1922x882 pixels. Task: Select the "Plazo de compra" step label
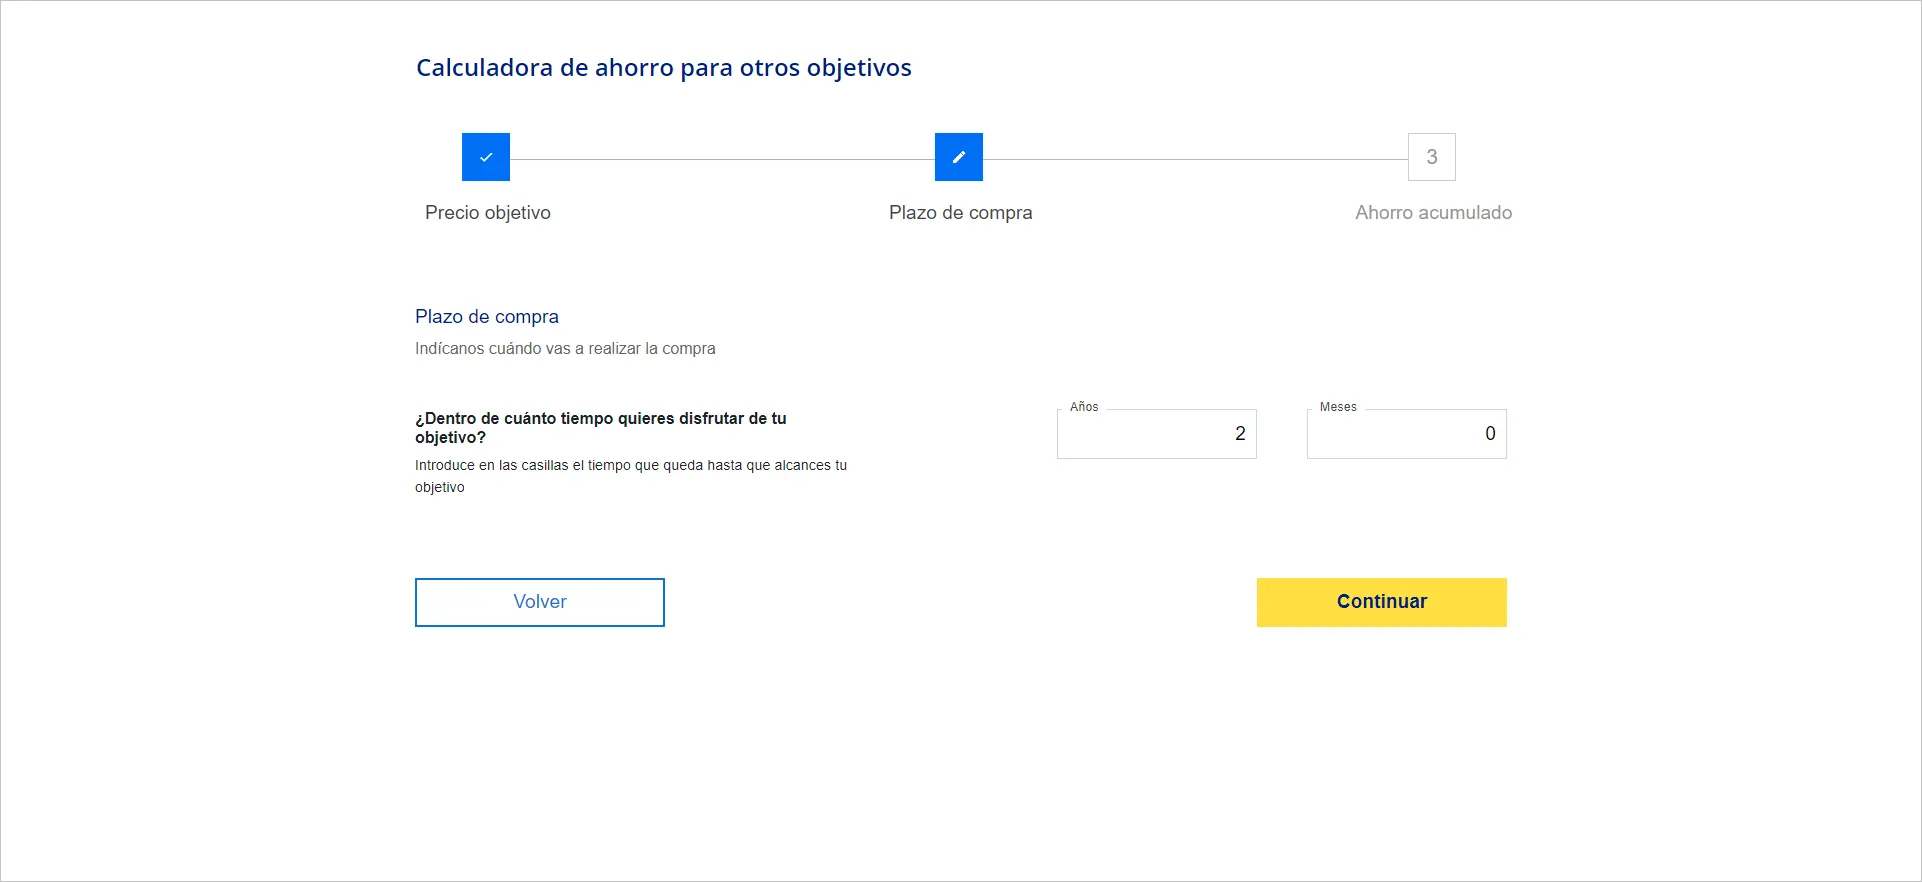[x=960, y=213]
